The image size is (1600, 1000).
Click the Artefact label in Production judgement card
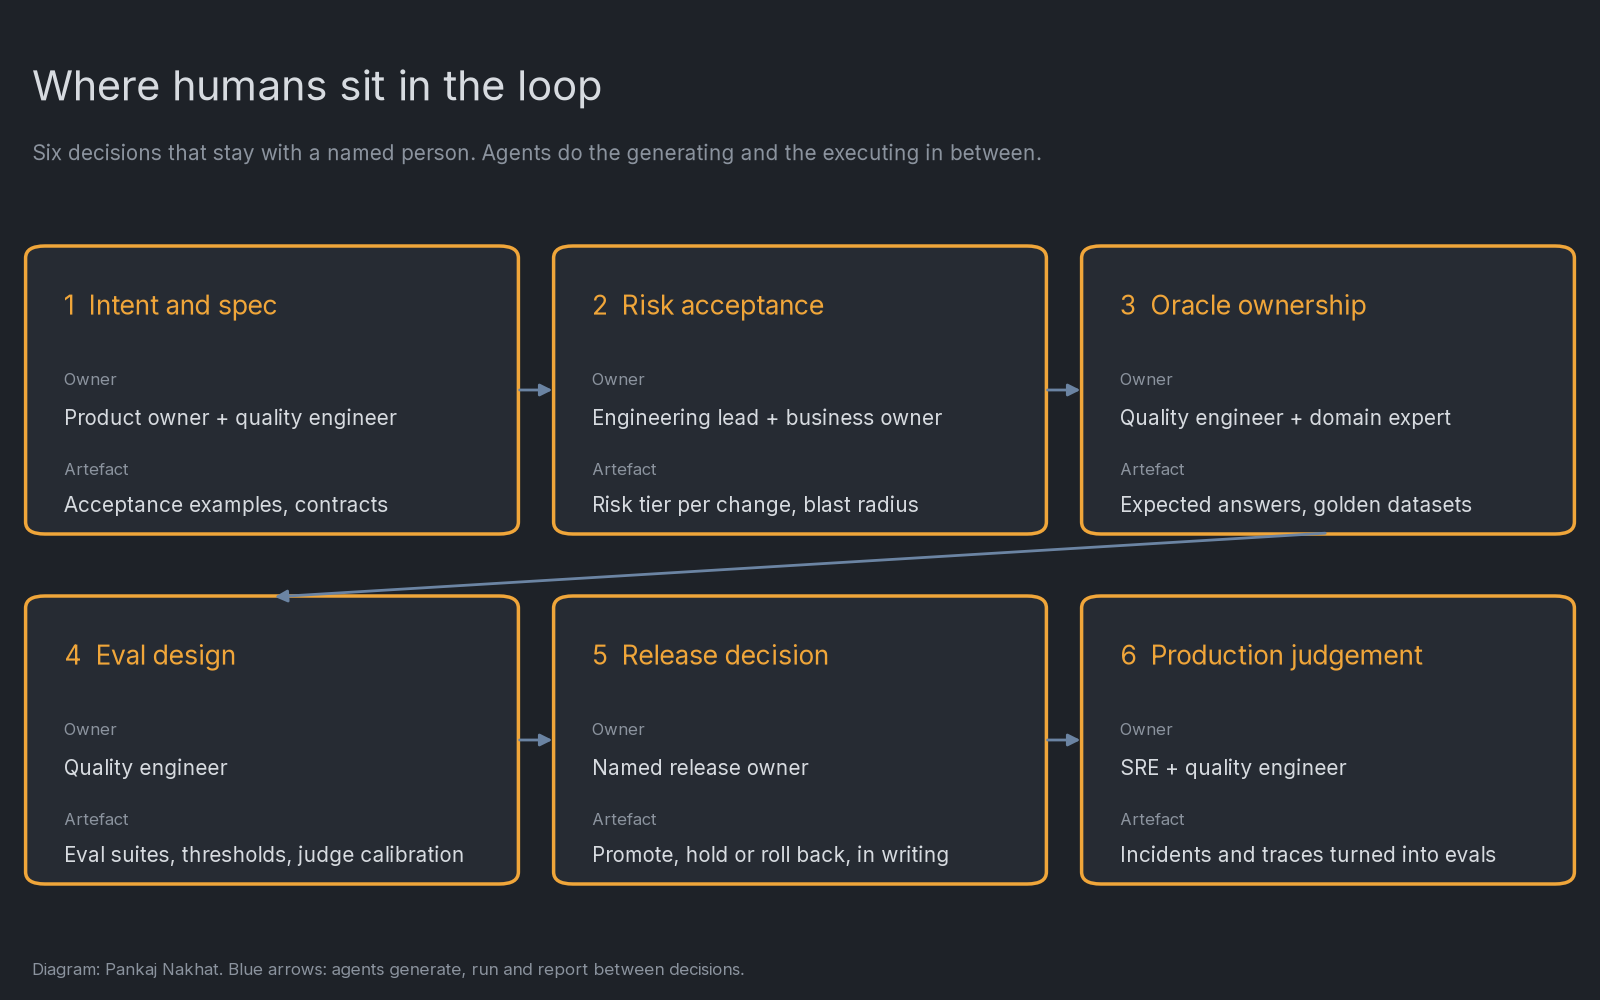click(x=1152, y=820)
